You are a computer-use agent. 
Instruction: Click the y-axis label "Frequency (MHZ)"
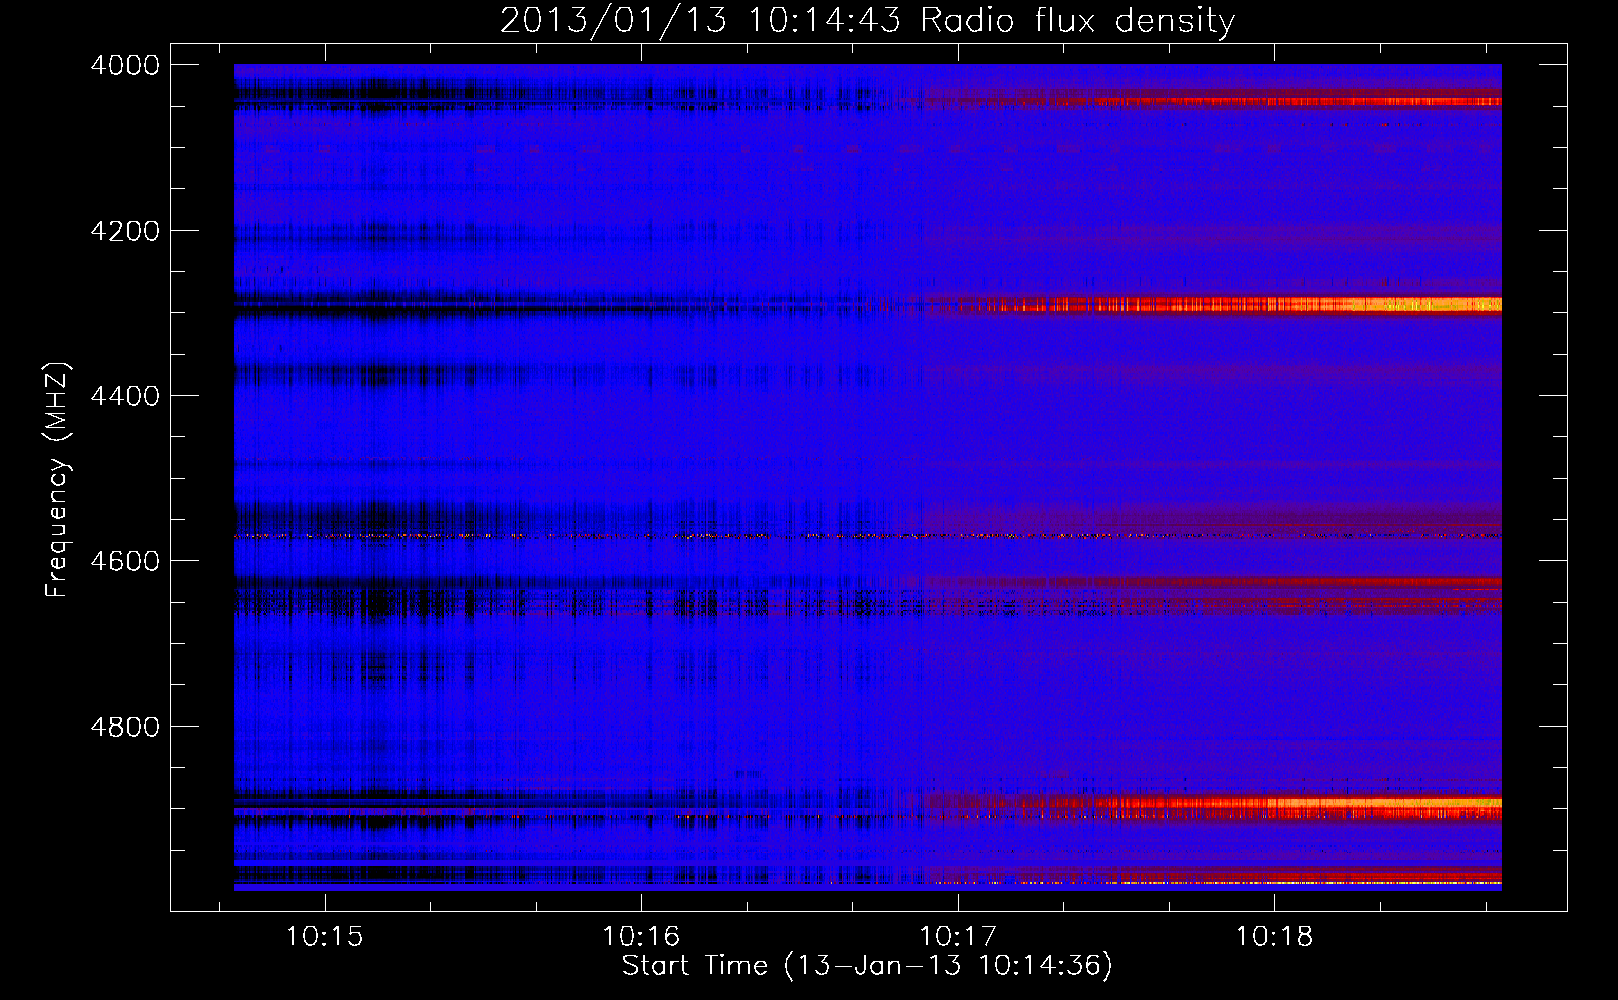click(x=58, y=480)
